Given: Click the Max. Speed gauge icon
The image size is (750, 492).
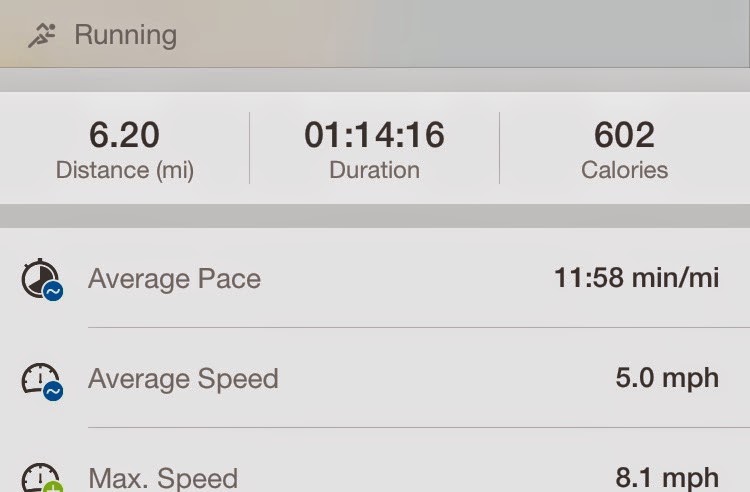Looking at the screenshot, I should click(40, 476).
